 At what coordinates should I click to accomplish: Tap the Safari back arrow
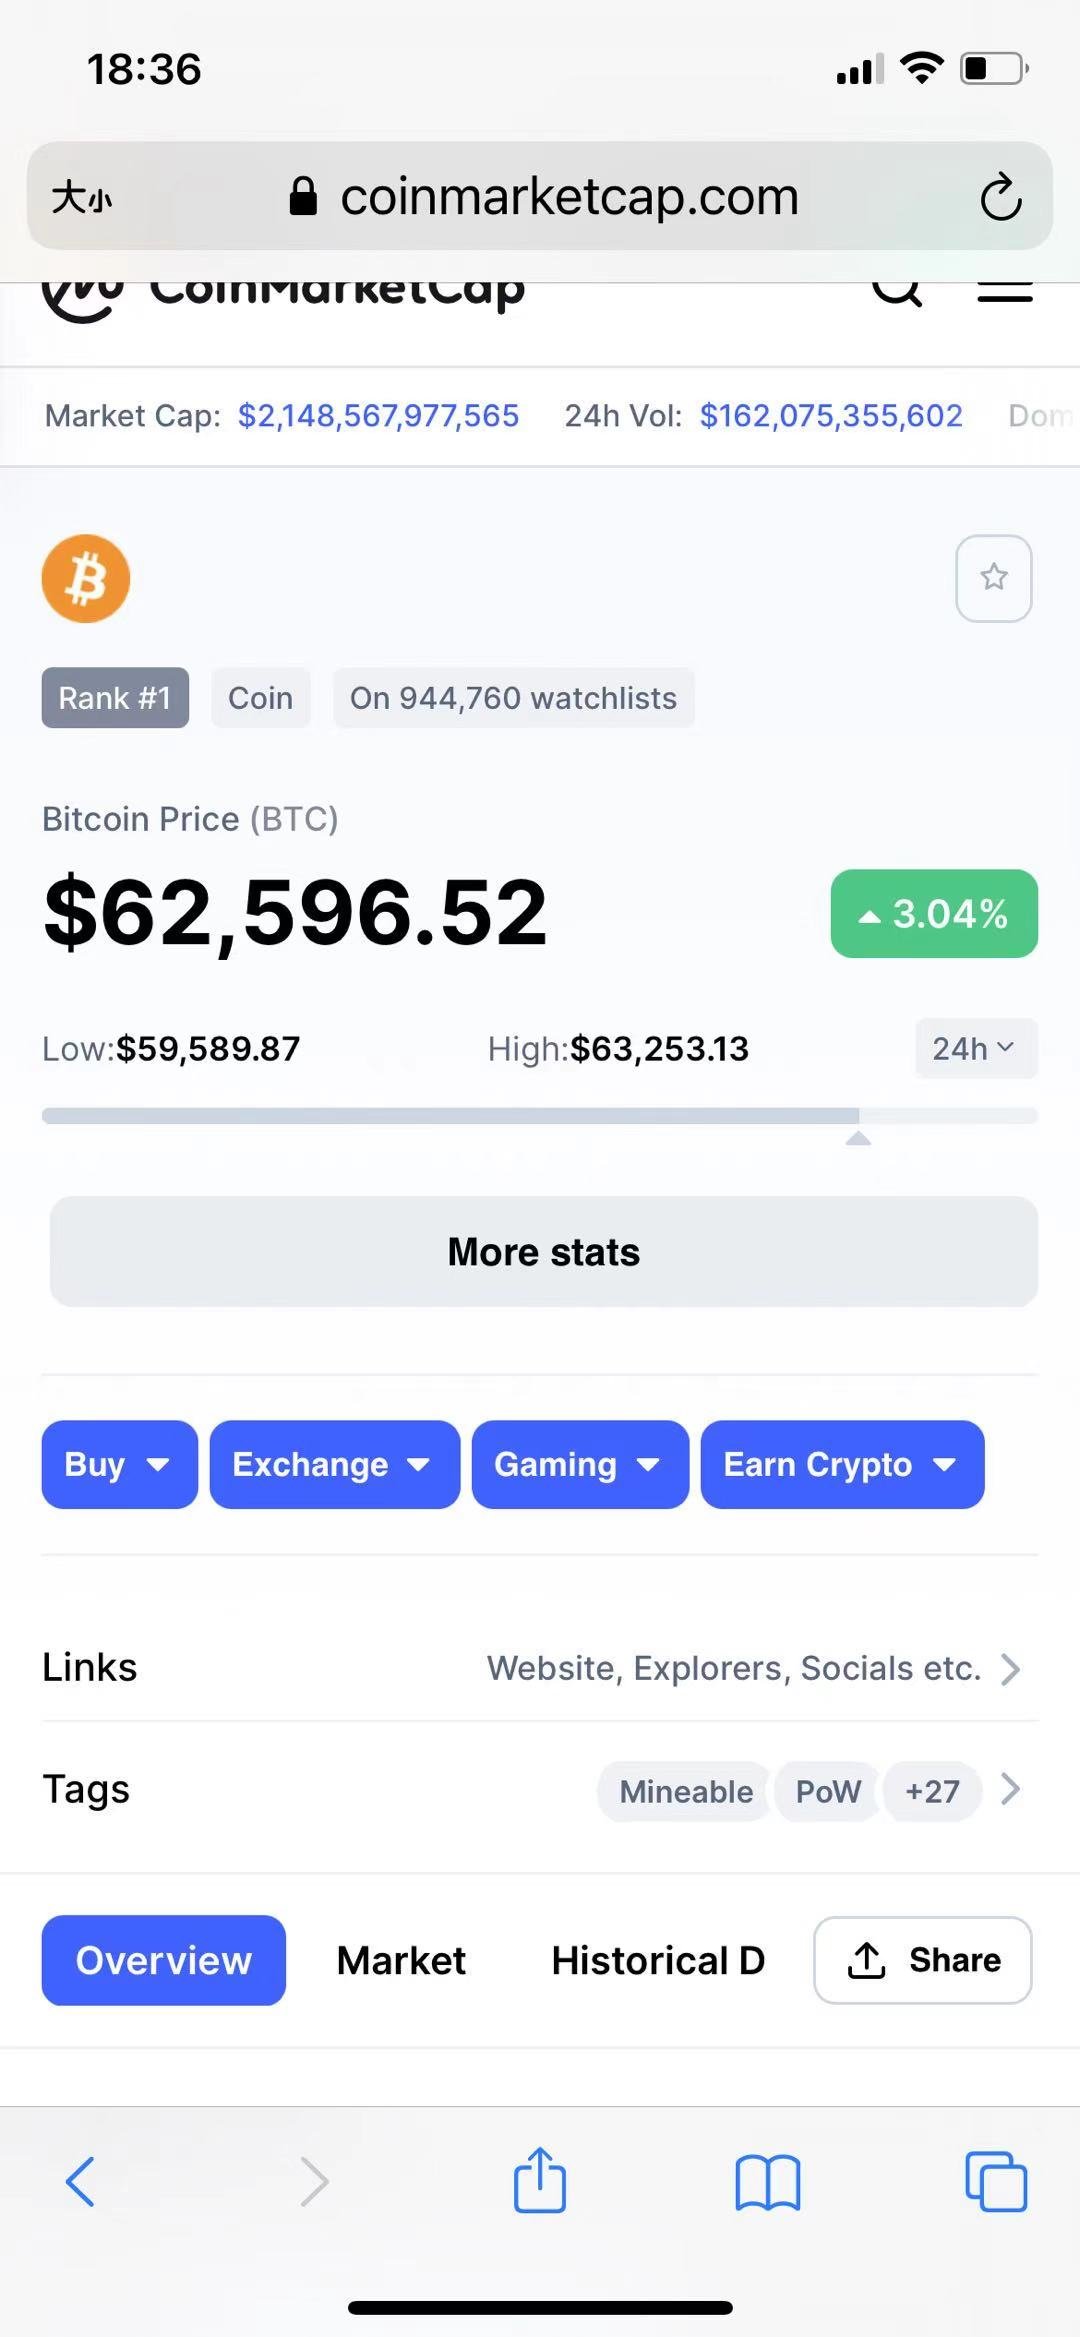click(x=80, y=2181)
